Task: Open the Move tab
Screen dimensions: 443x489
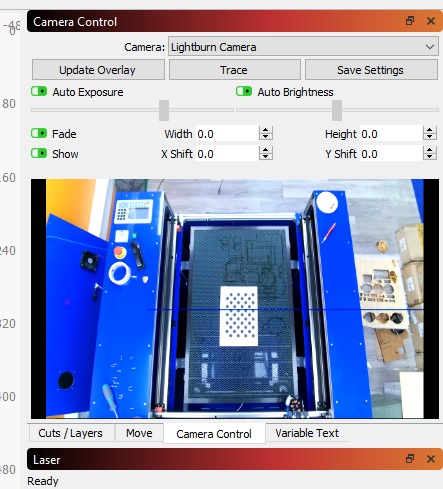Action: click(139, 433)
